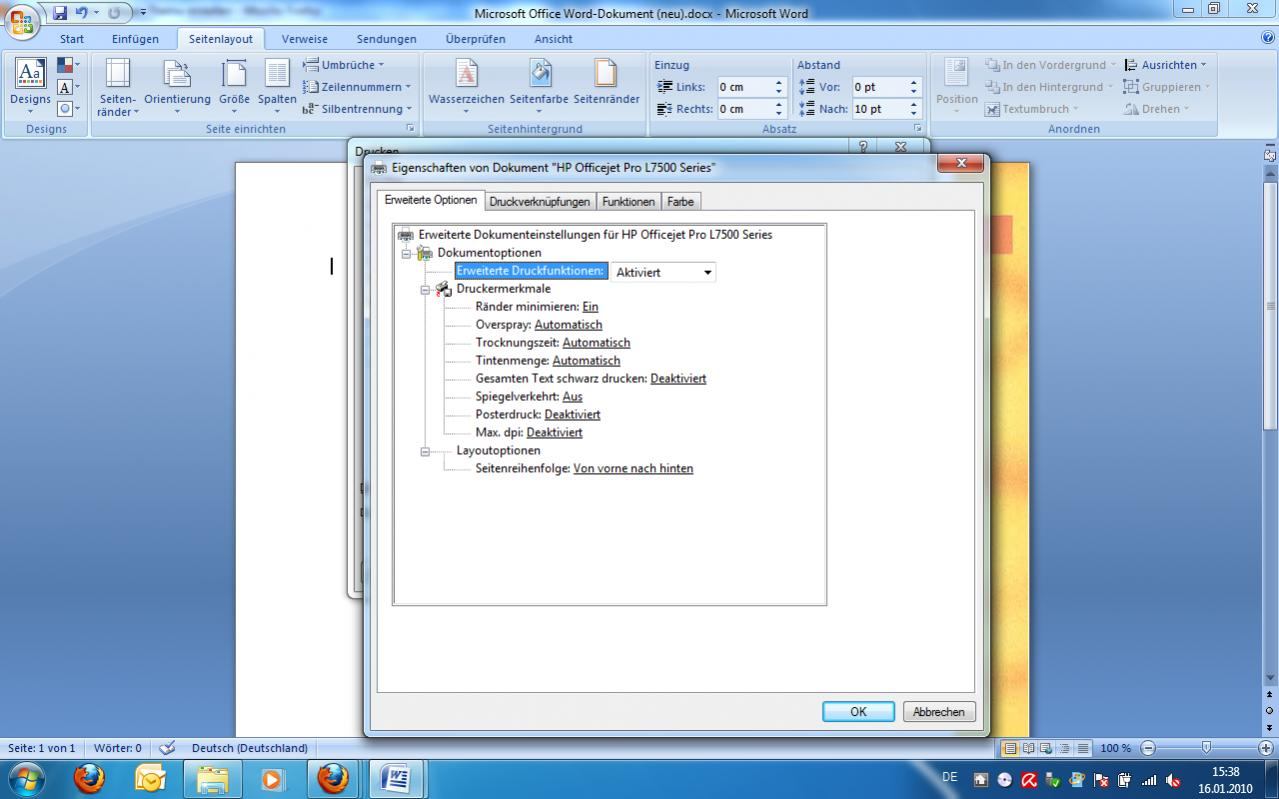The height and width of the screenshot is (799, 1279).
Task: Open the Umbrüche breaks dropdown
Action: [344, 65]
